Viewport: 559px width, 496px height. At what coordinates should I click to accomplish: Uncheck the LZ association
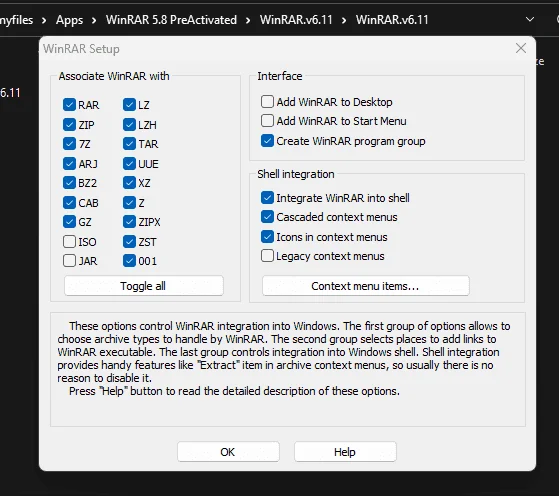[129, 105]
